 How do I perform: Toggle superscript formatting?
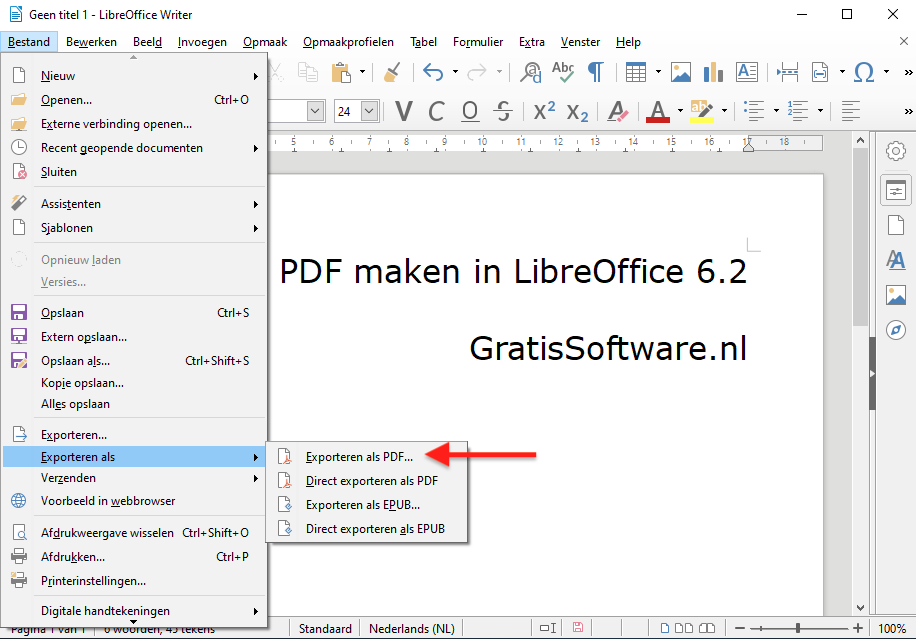click(x=544, y=111)
